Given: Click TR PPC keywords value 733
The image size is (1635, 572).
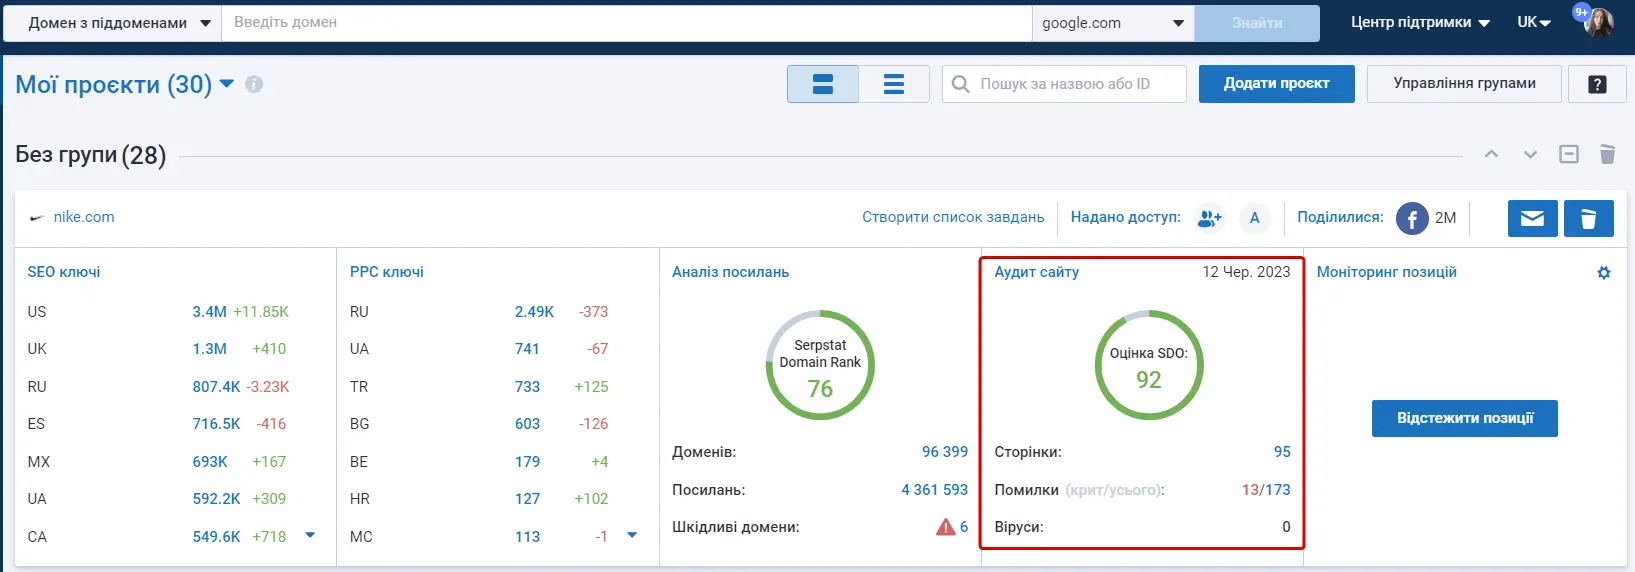Looking at the screenshot, I should tap(527, 387).
